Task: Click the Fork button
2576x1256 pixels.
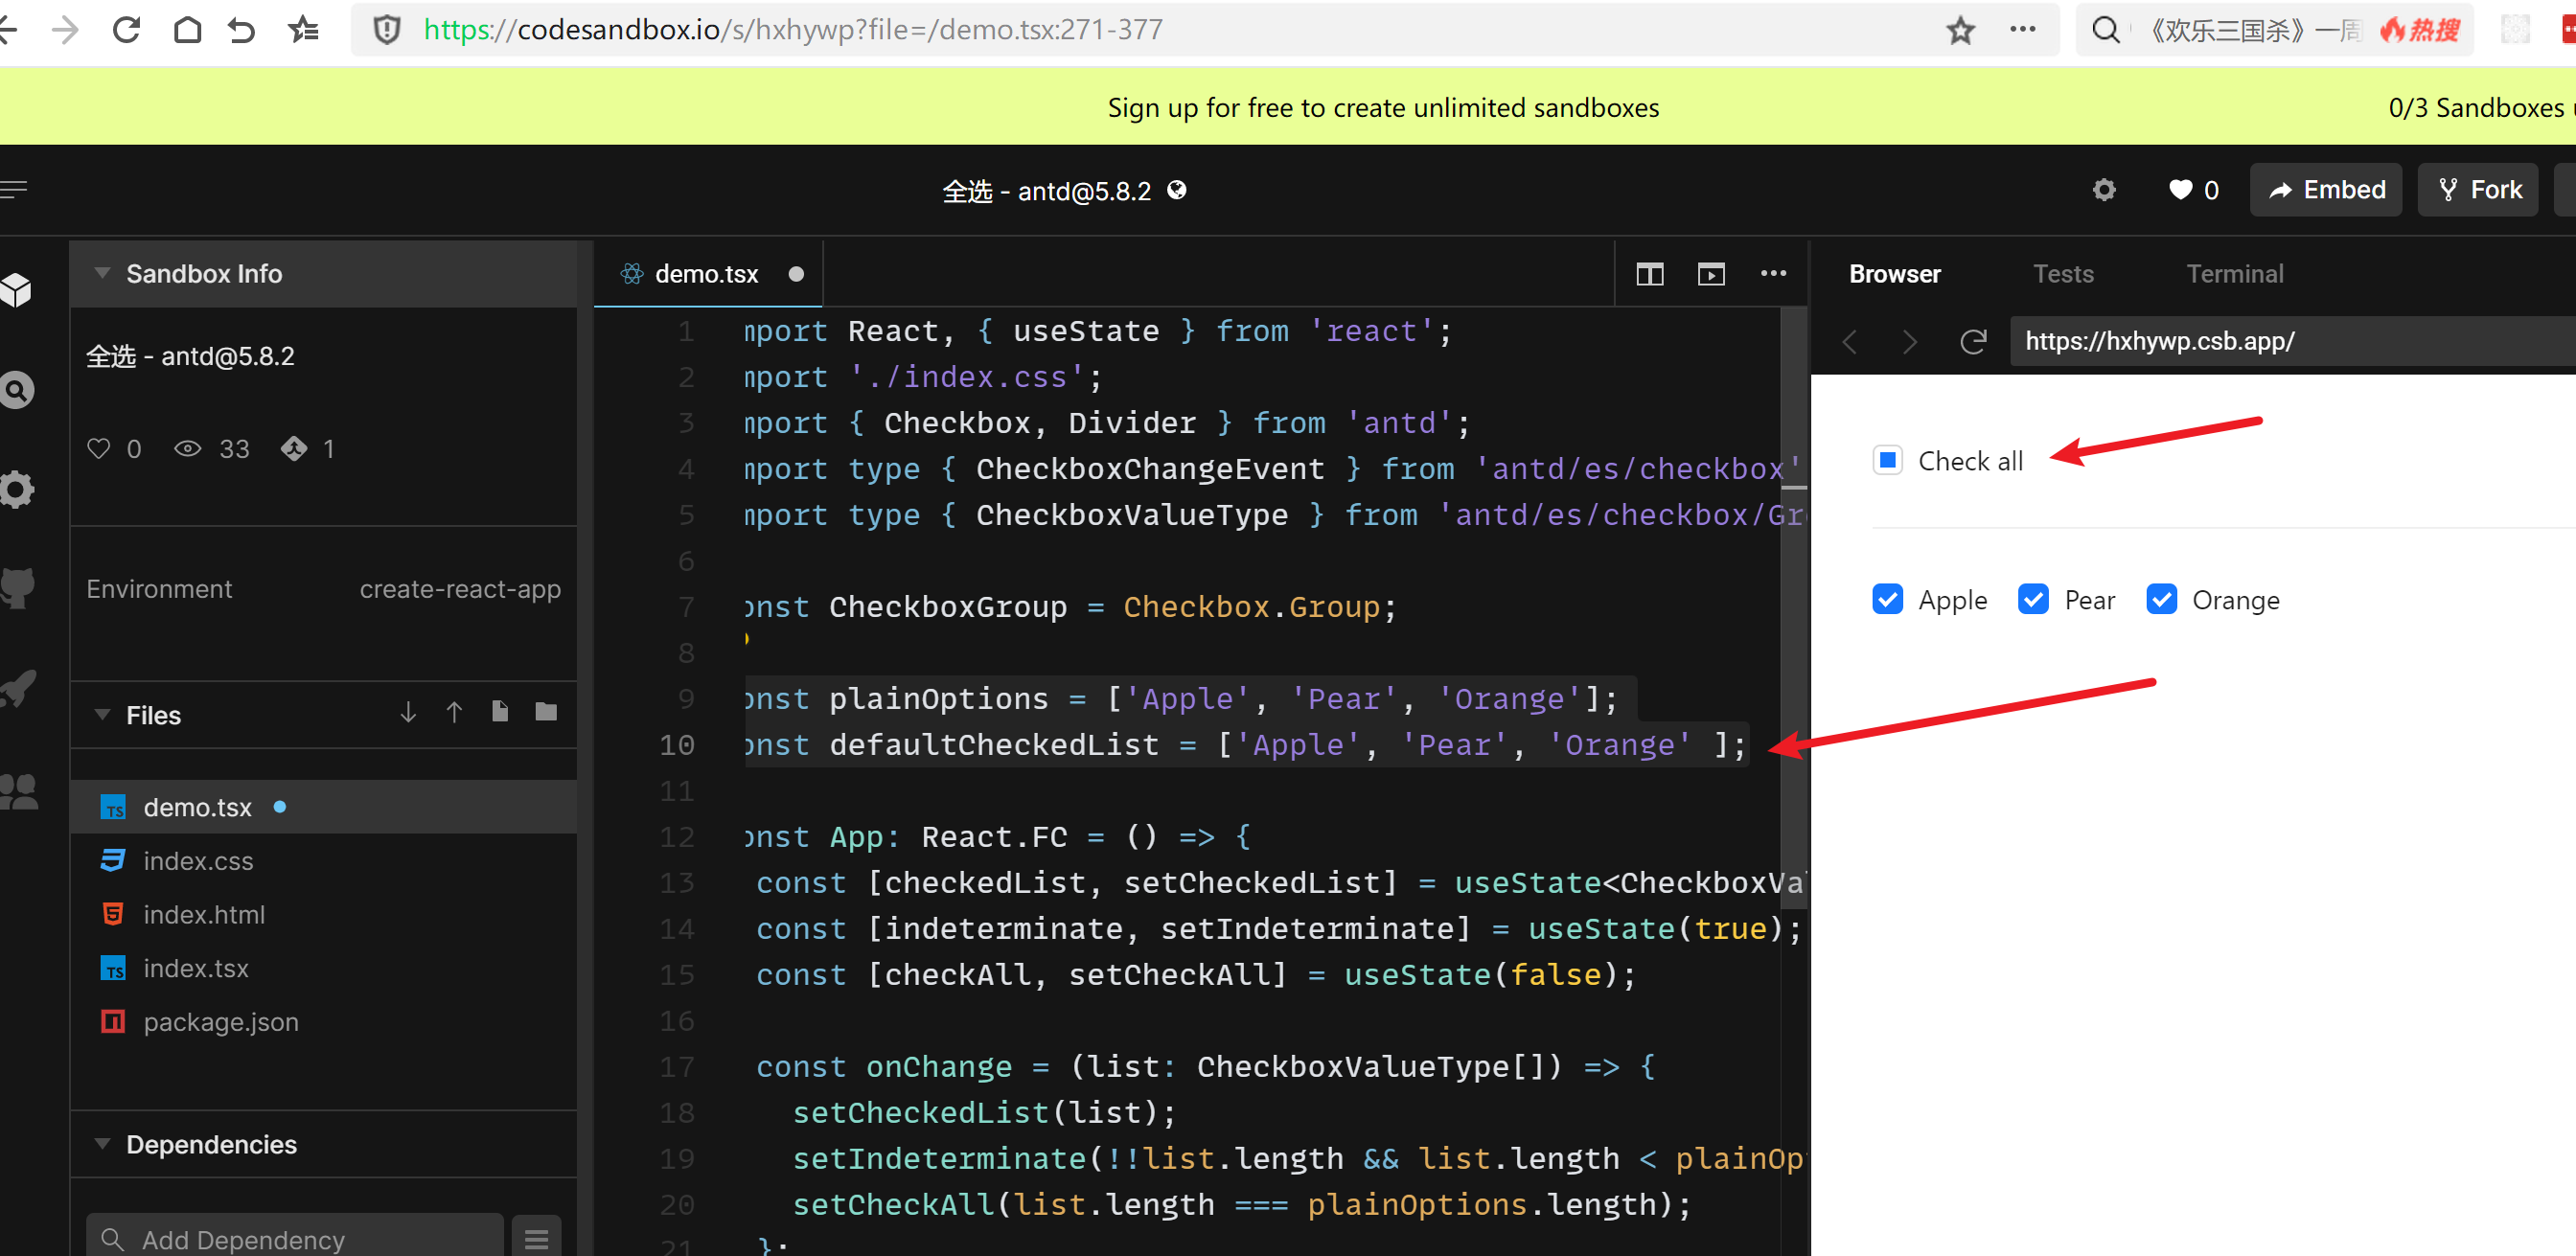Action: pos(2478,190)
